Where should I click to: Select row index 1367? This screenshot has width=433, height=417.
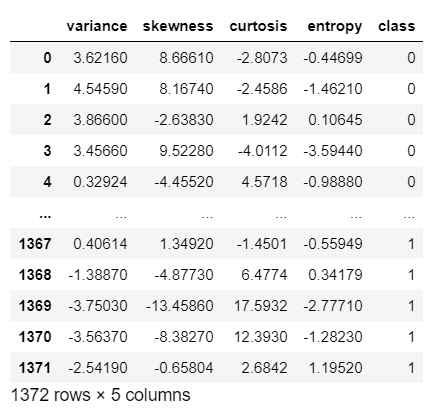click(x=35, y=244)
